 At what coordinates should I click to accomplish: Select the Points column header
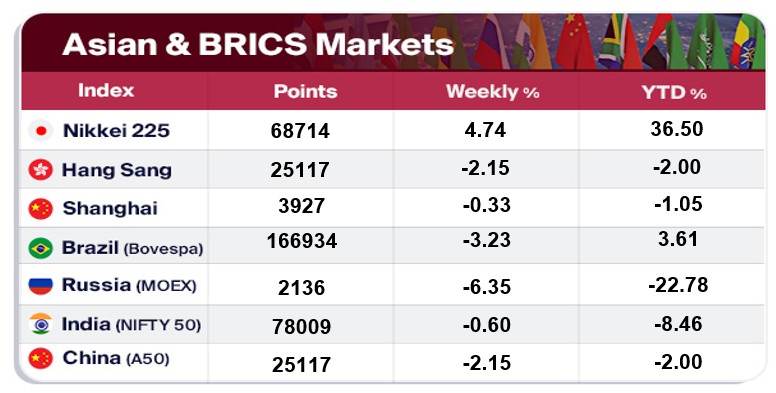click(x=305, y=92)
